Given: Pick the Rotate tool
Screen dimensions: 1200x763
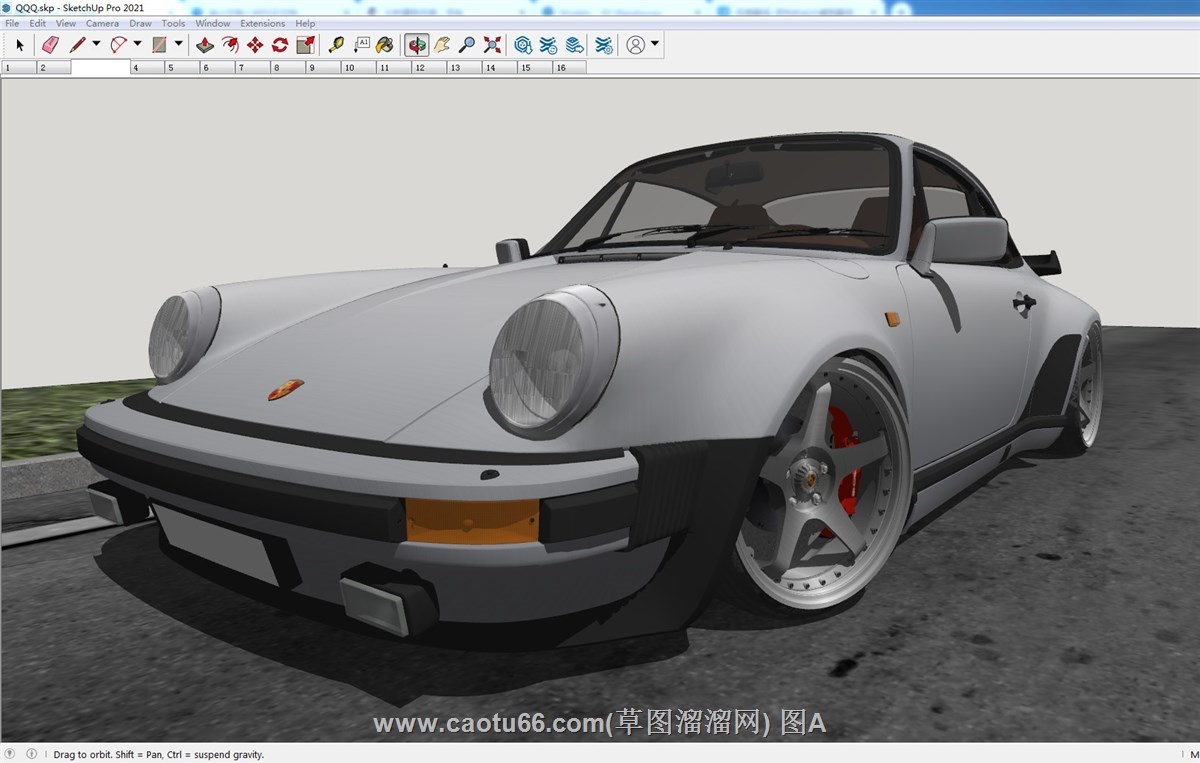Looking at the screenshot, I should point(280,45).
